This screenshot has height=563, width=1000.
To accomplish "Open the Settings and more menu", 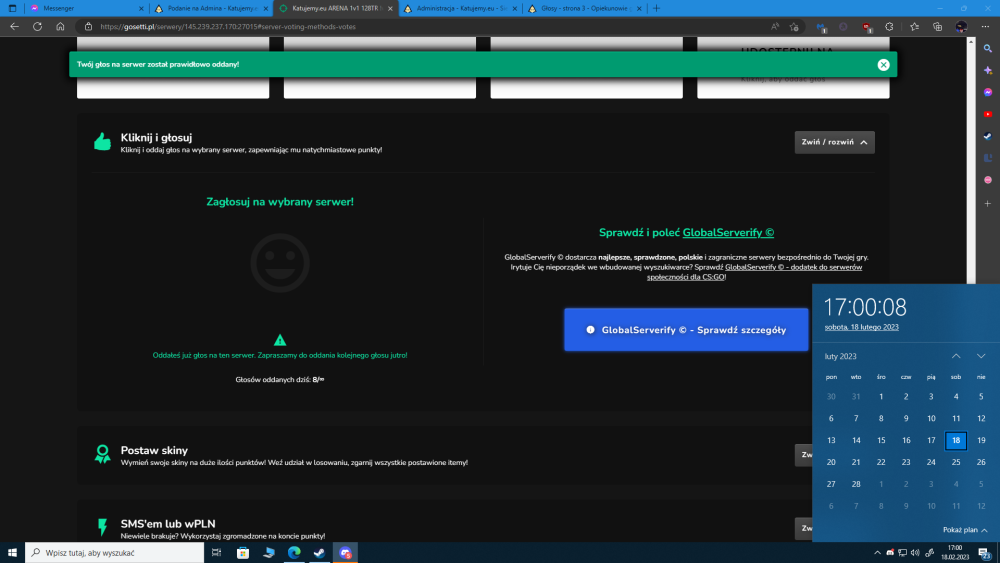I will tap(985, 27).
